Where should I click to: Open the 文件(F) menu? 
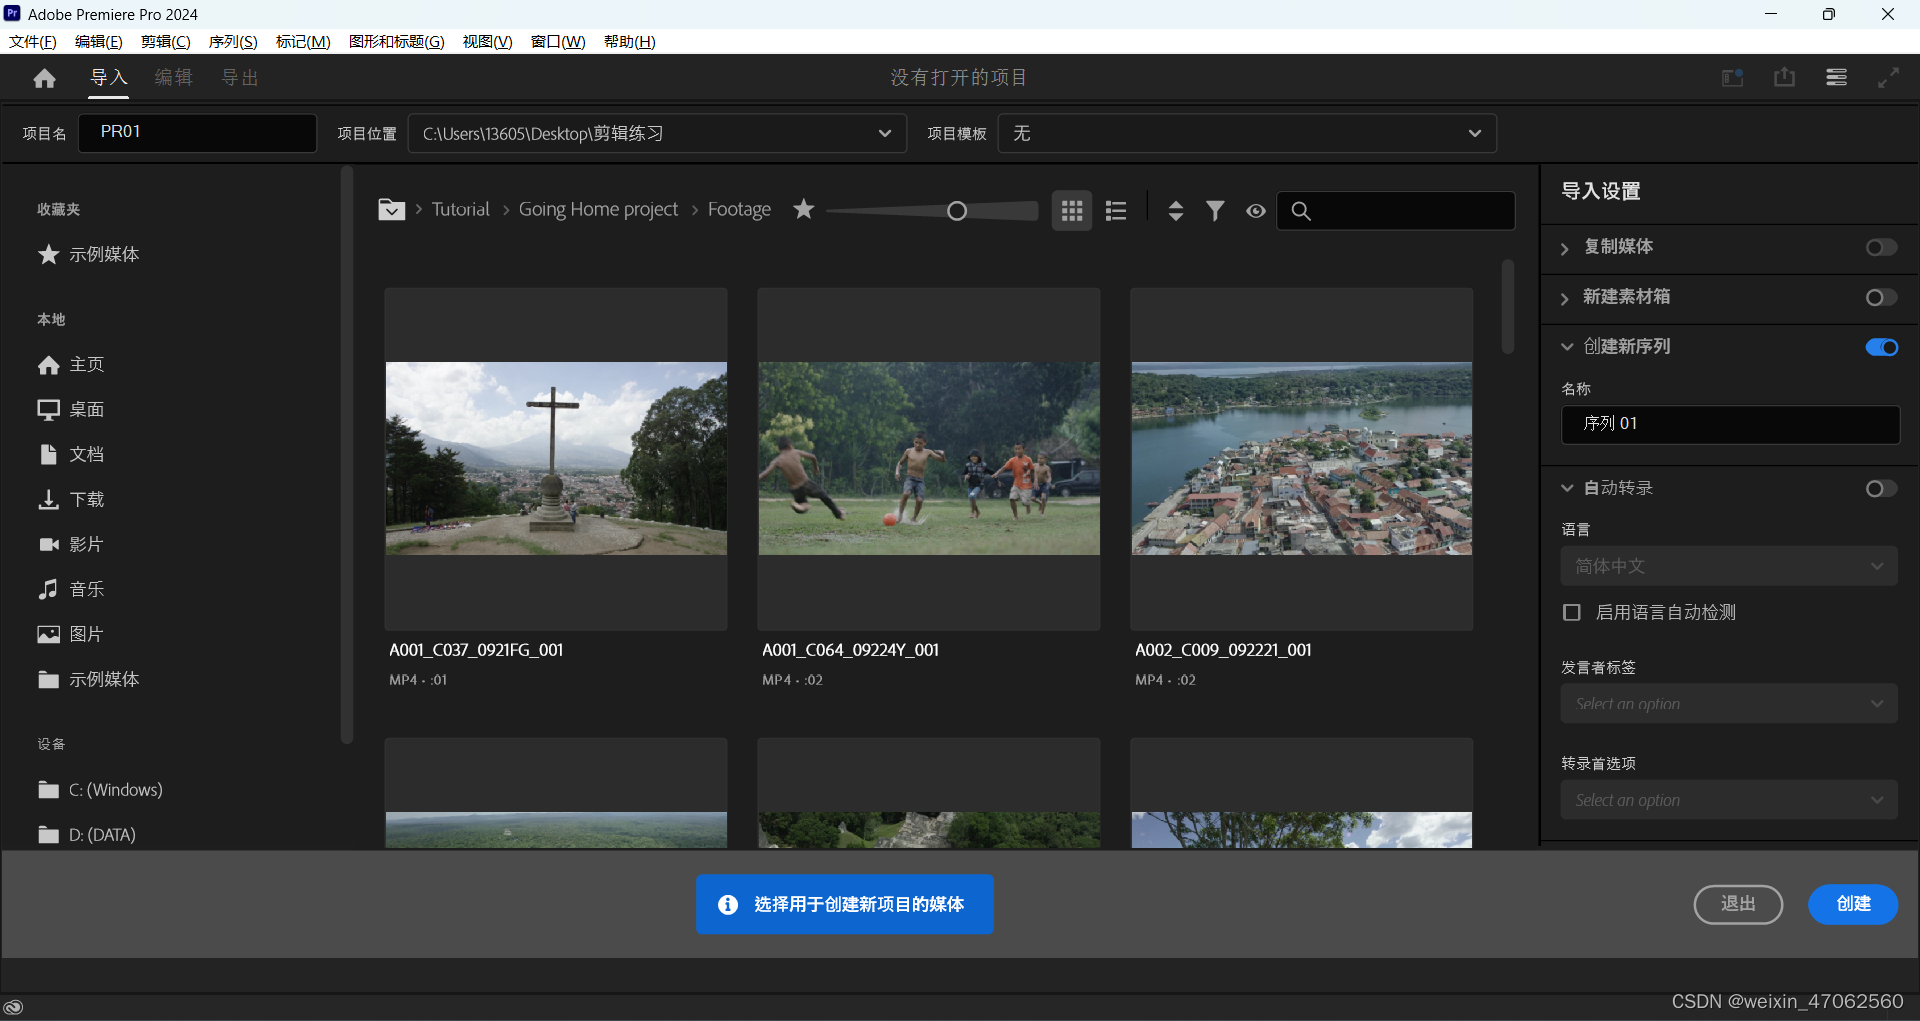[33, 41]
